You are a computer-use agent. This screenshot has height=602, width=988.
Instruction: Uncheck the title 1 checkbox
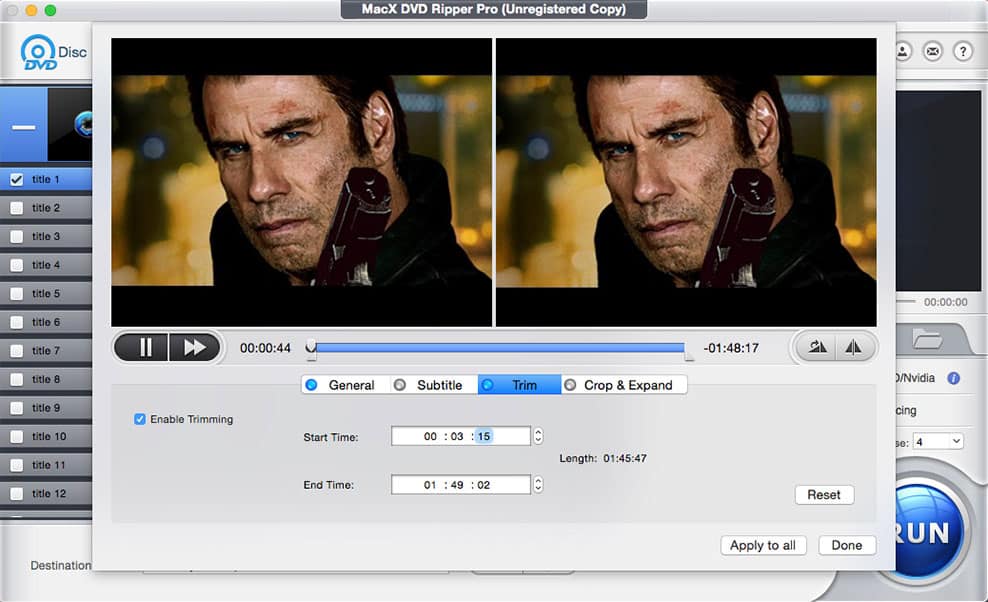point(17,180)
